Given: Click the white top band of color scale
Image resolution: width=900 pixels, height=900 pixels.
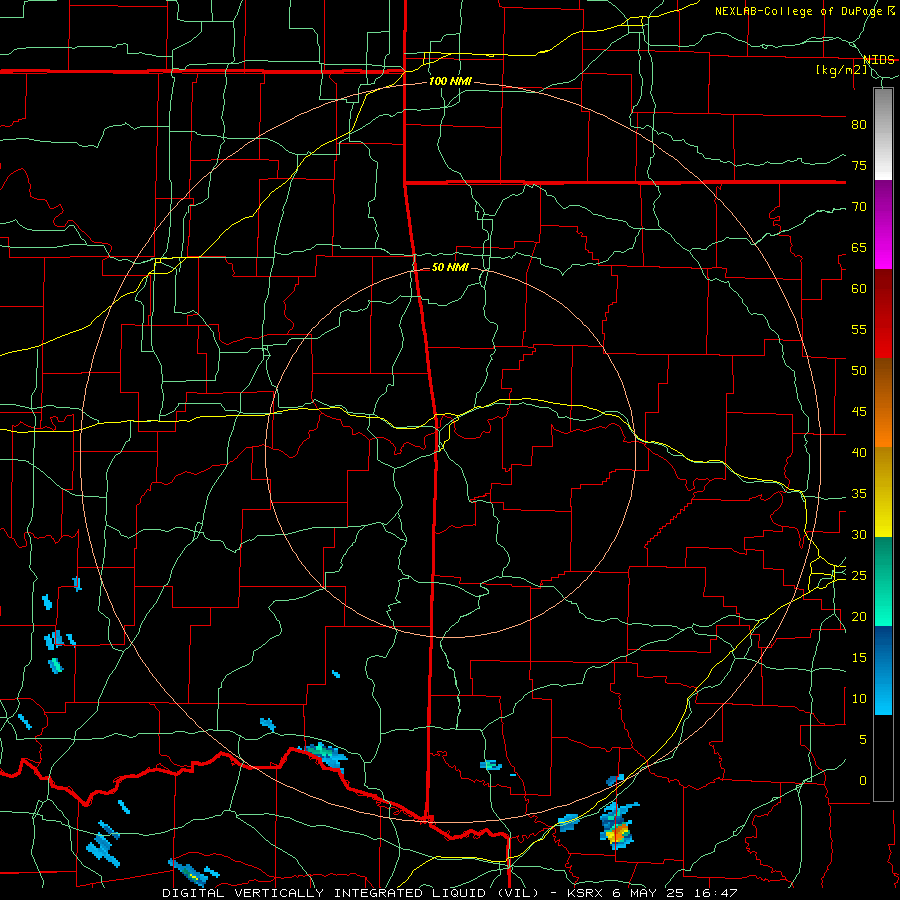Looking at the screenshot, I should 883,135.
